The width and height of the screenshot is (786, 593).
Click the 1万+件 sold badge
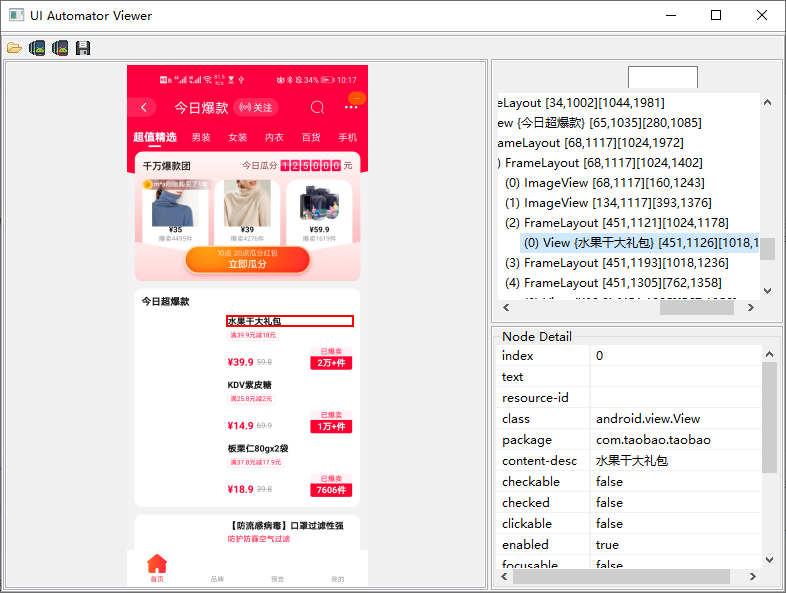[331, 426]
